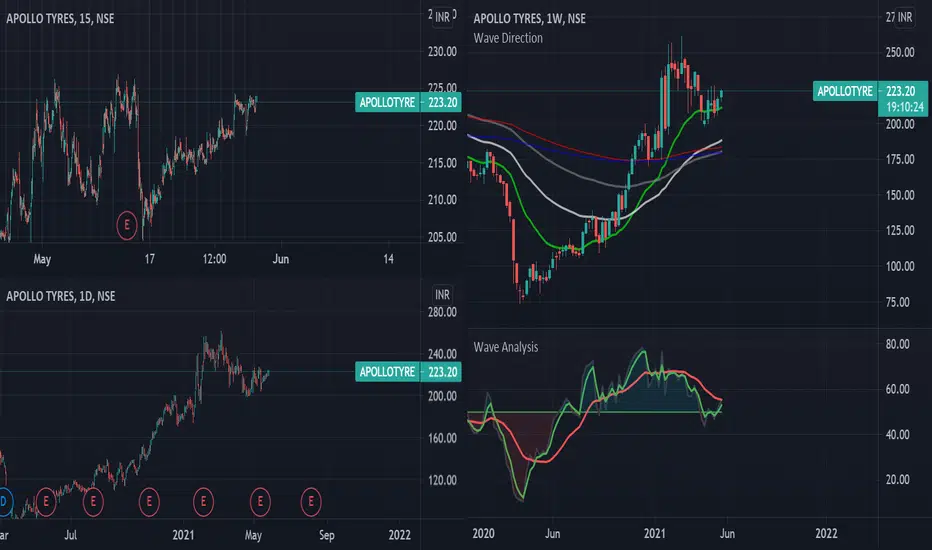This screenshot has width=932, height=550.
Task: Click the 120.00 price level on daily chart
Action: click(x=442, y=480)
